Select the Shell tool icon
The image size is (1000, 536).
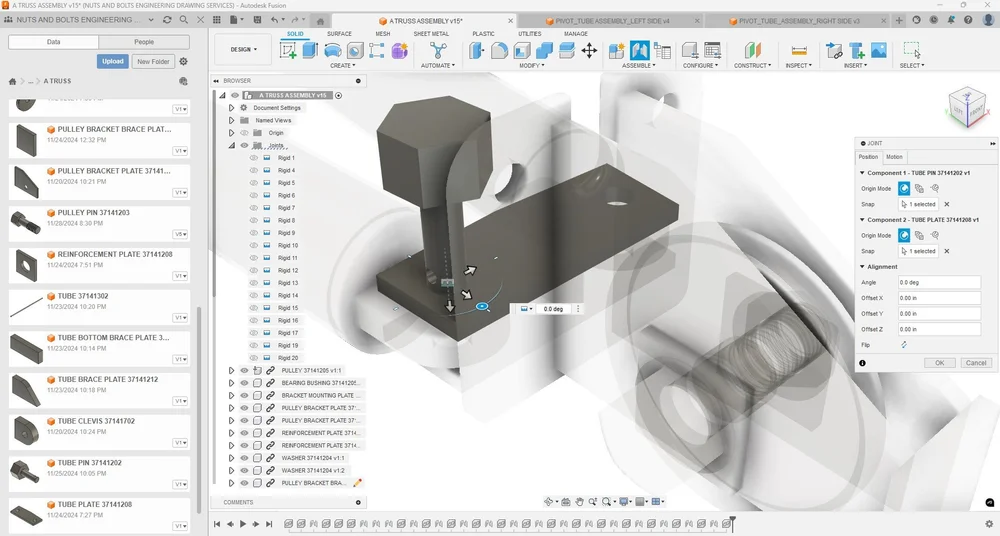[522, 50]
